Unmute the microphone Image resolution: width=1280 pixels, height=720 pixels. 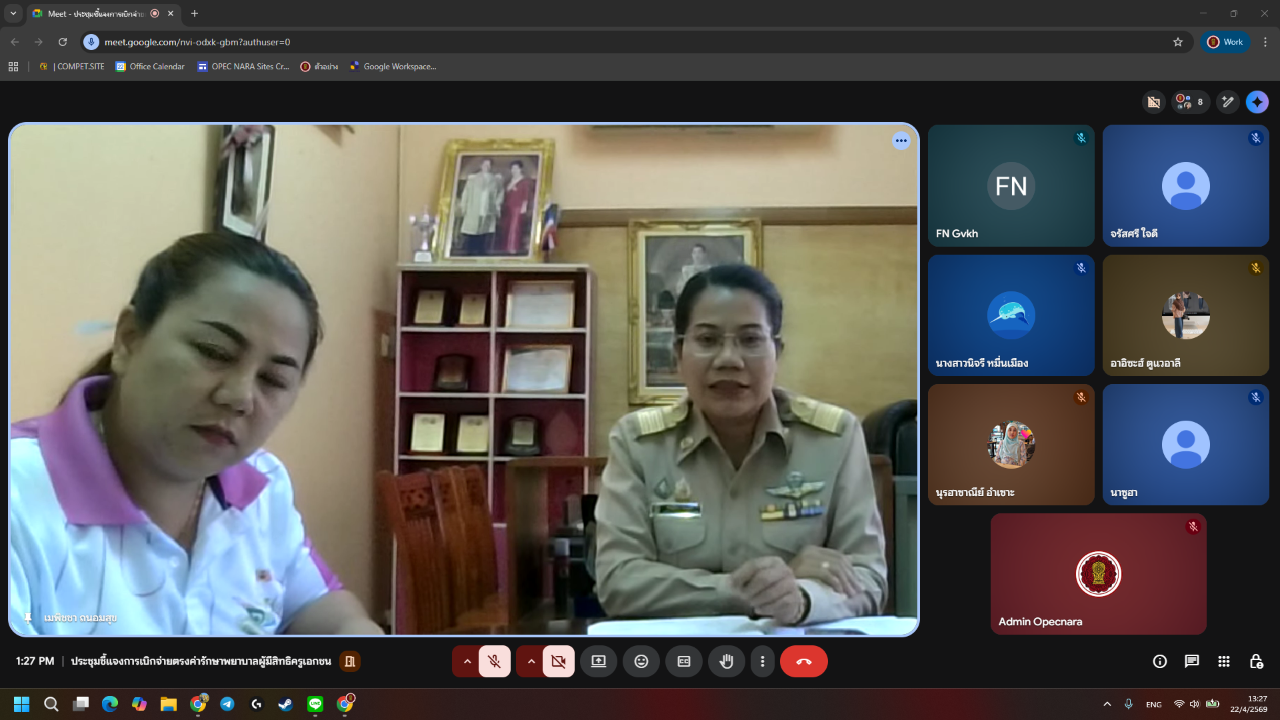pos(494,661)
